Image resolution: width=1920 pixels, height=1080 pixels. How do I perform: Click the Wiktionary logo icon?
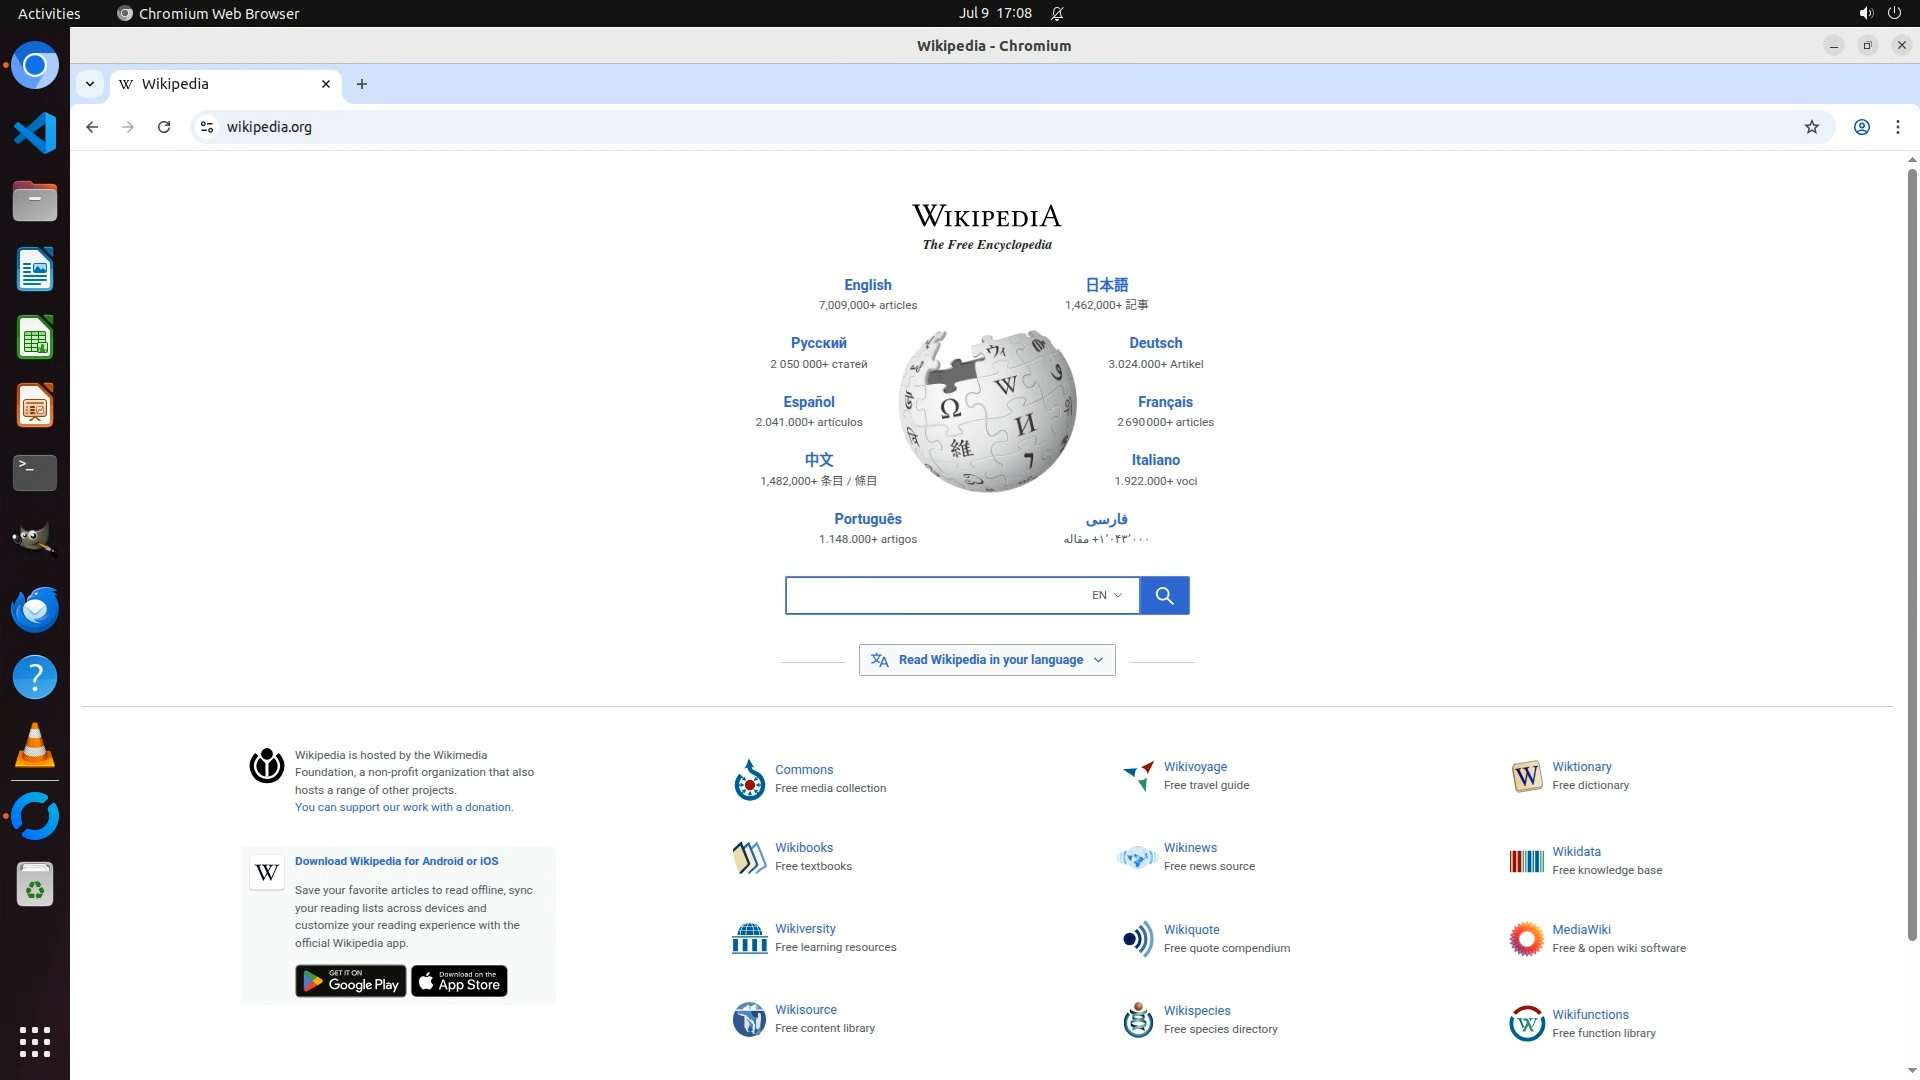1526,776
